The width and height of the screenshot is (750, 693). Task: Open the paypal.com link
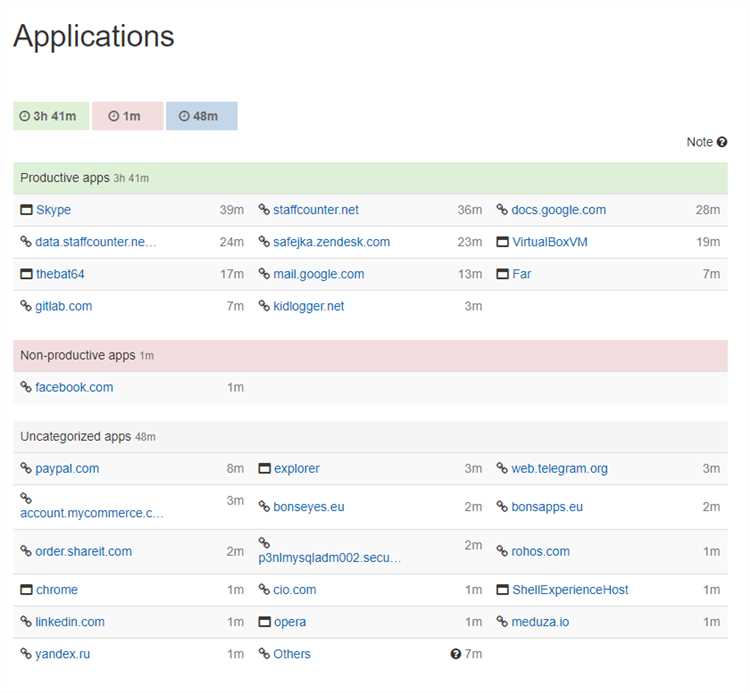[67, 469]
